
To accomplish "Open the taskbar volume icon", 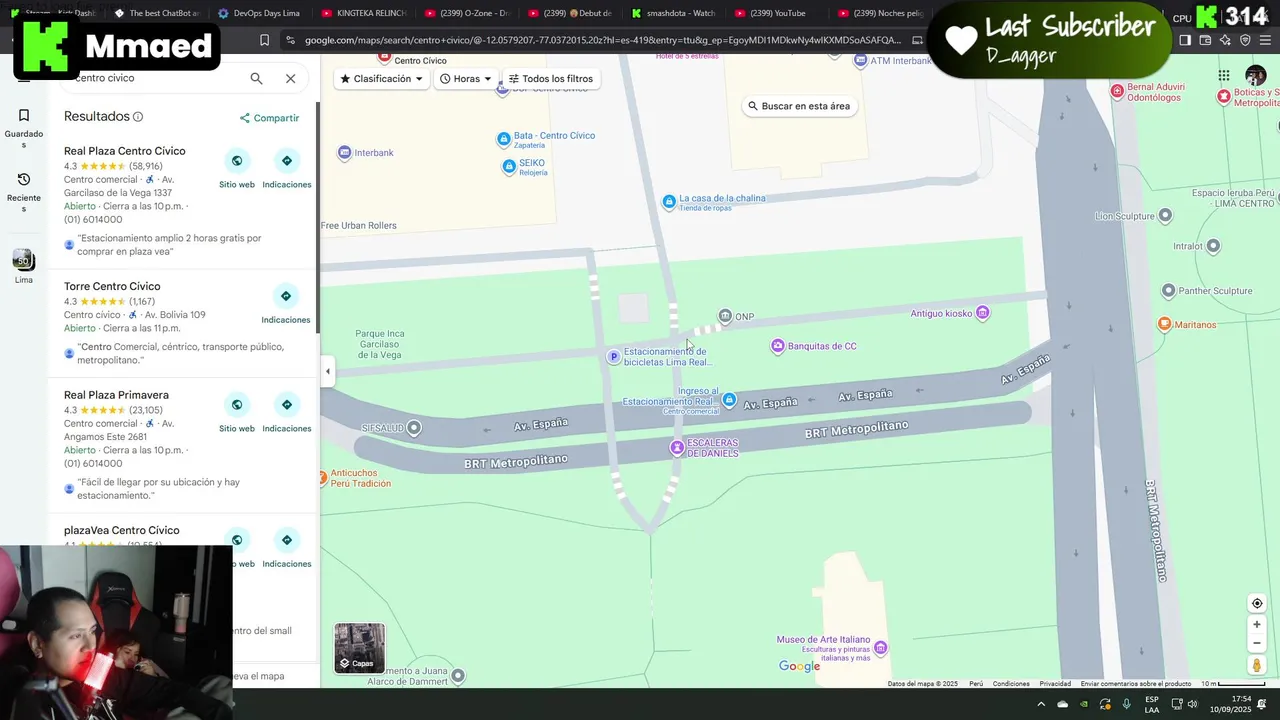I will pos(1192,704).
